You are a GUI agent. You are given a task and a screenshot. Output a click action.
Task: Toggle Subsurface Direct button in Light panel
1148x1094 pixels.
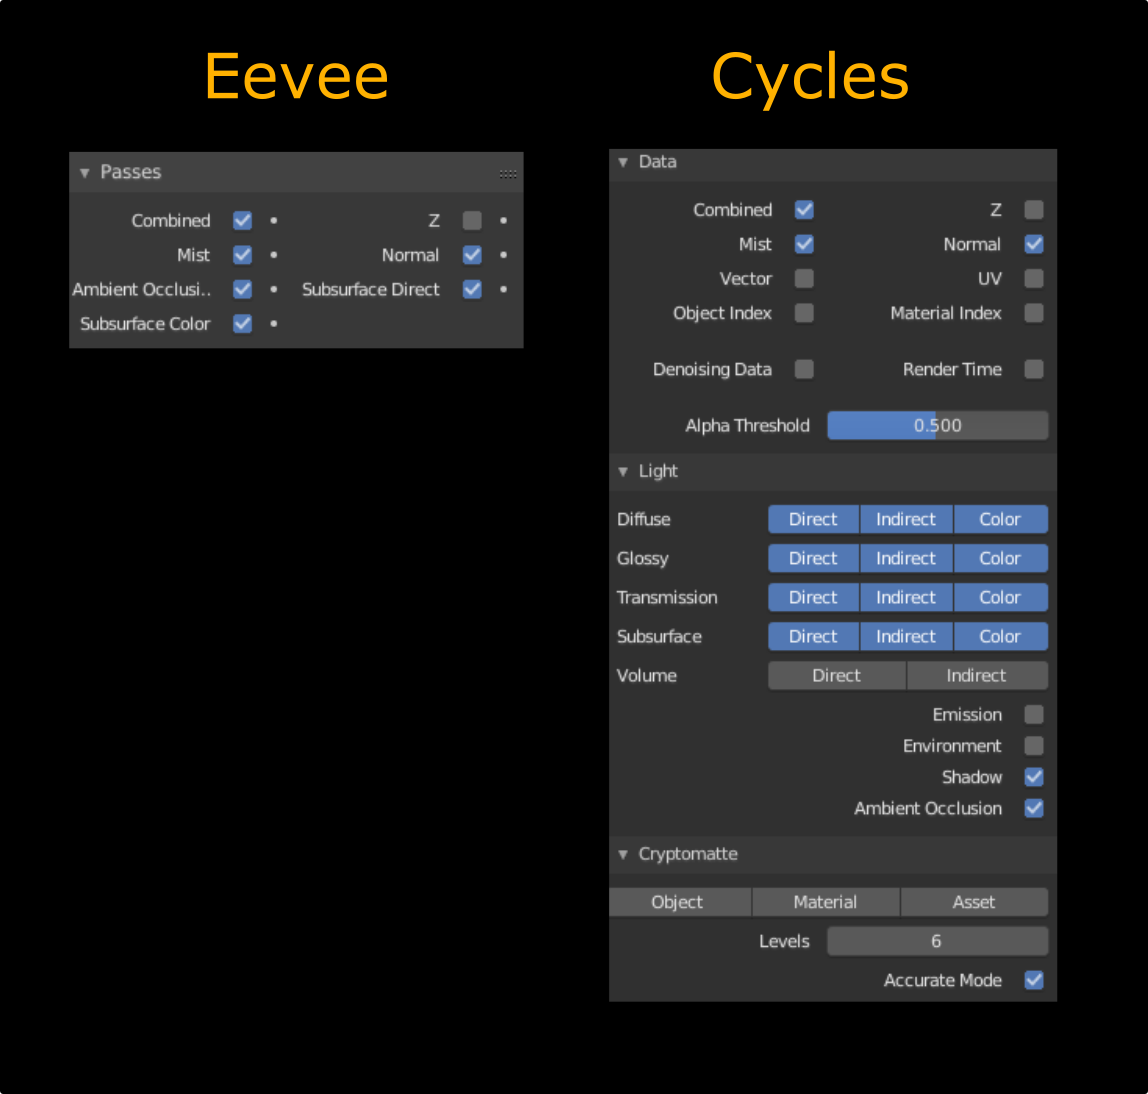tap(813, 637)
